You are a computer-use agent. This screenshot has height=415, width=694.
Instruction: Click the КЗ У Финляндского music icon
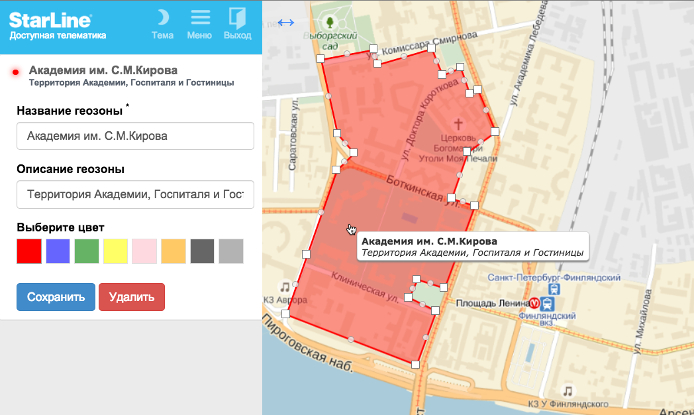click(567, 391)
